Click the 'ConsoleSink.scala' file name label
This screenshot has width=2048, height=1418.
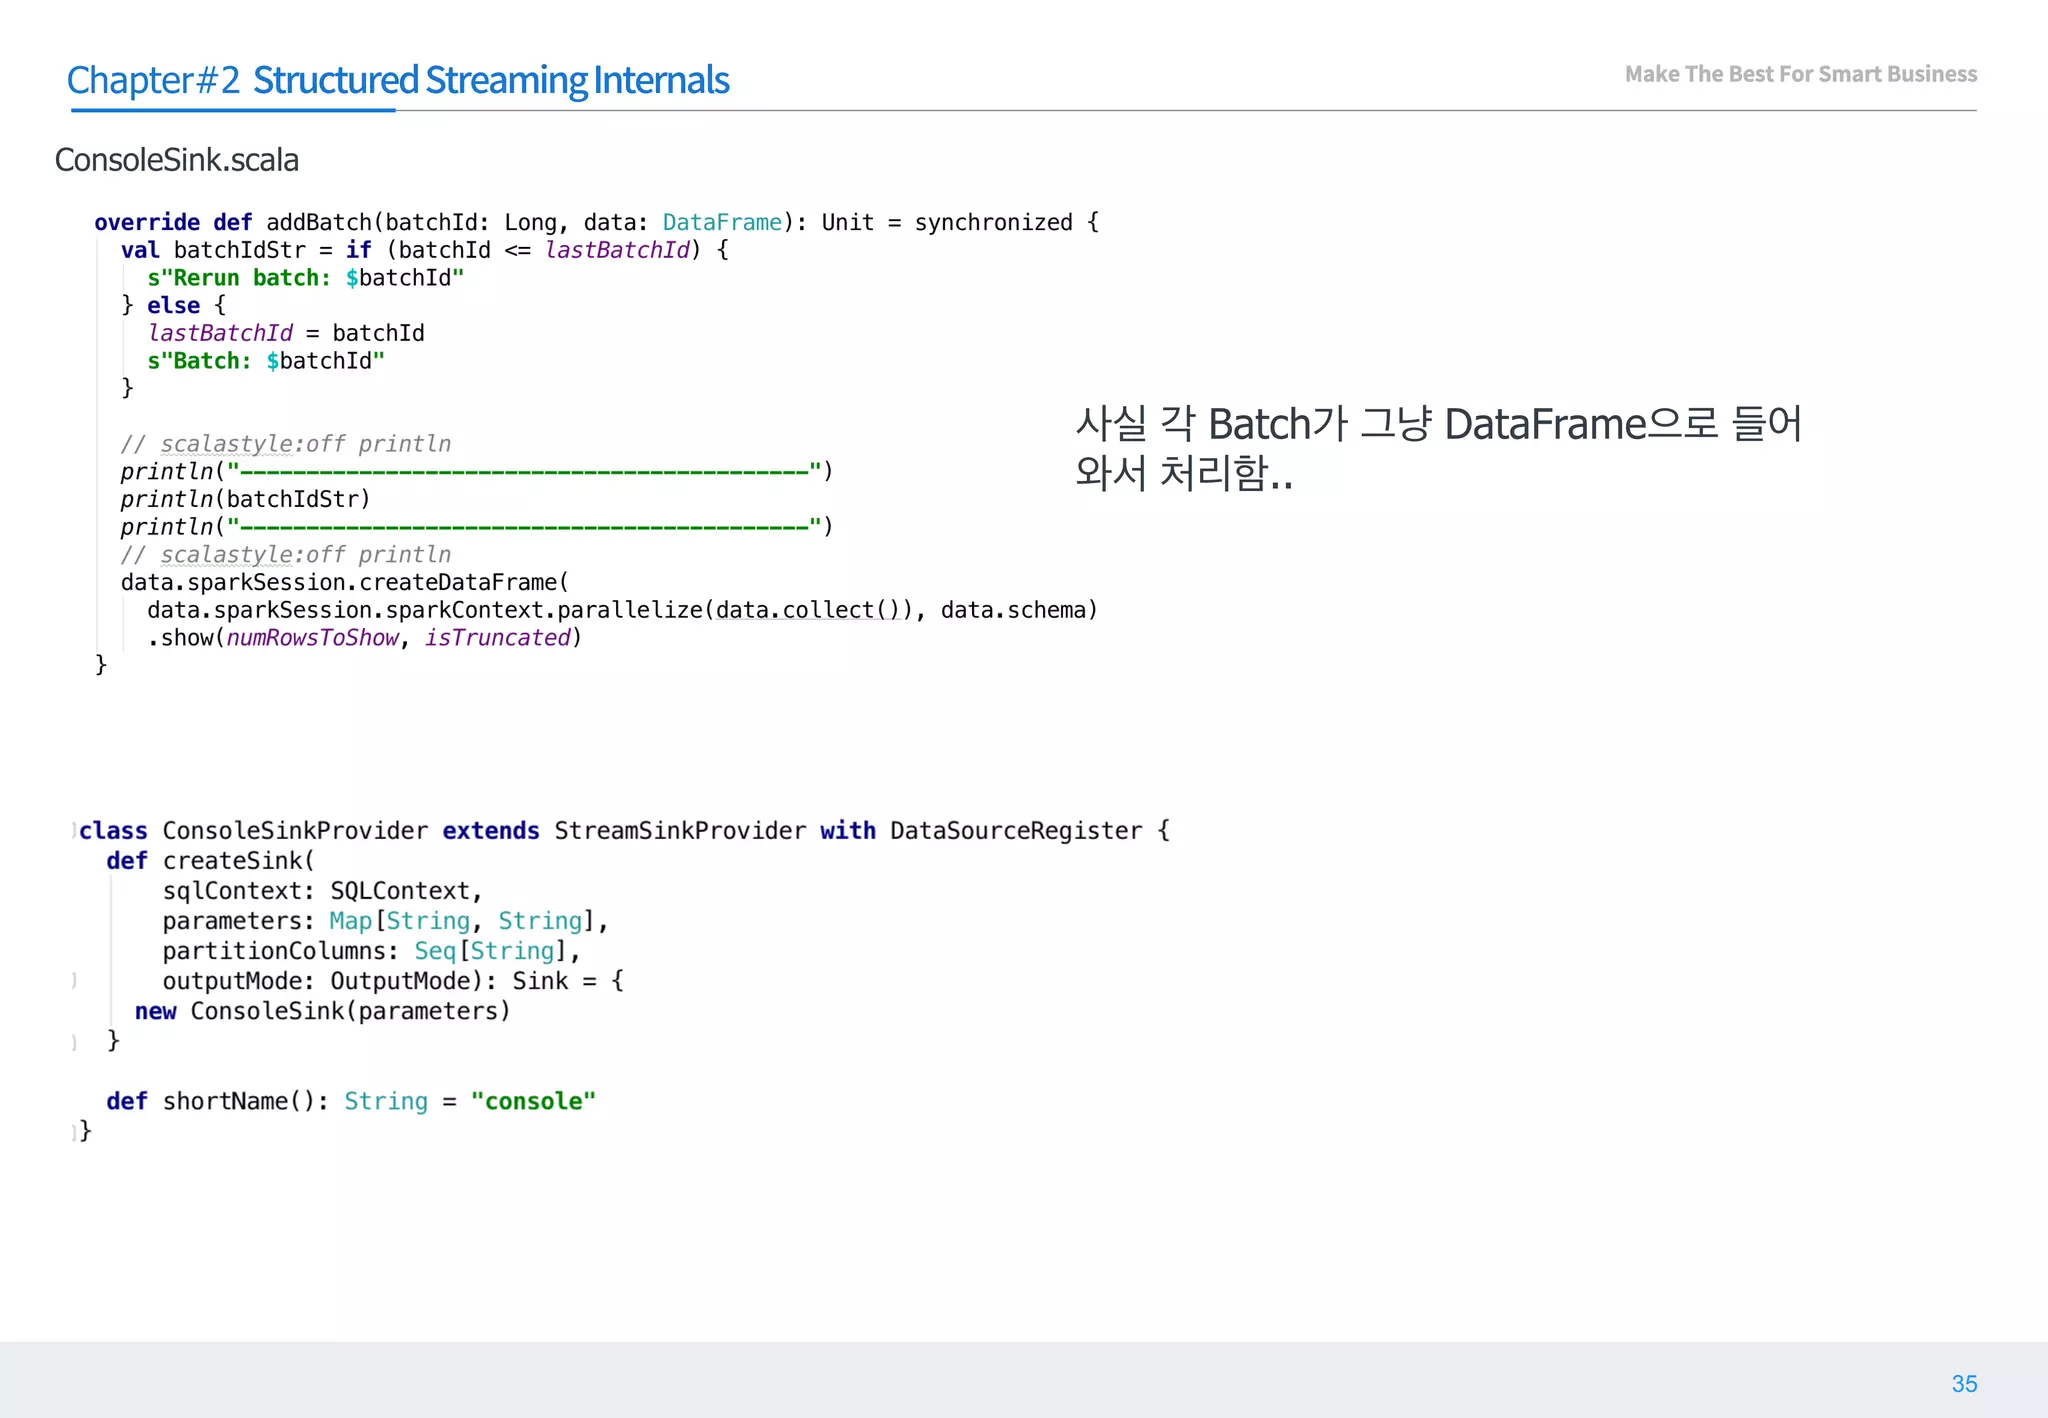point(177,160)
